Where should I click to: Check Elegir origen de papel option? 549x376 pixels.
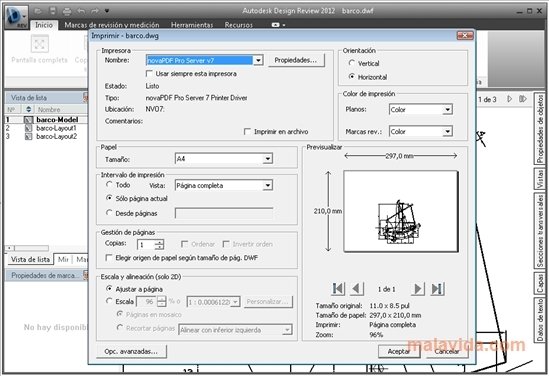[x=109, y=258]
